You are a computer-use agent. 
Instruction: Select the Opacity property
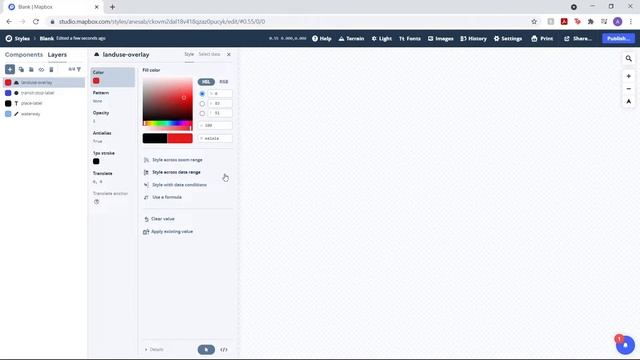click(113, 117)
